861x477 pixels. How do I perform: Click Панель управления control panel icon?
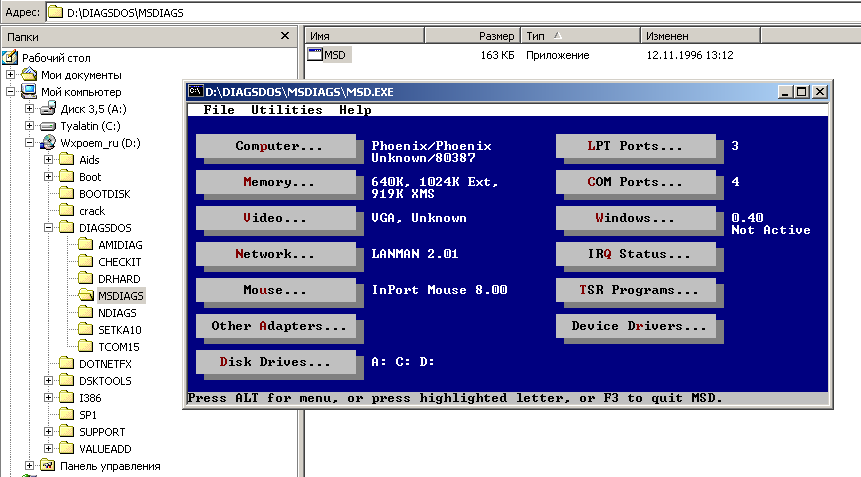[x=48, y=465]
